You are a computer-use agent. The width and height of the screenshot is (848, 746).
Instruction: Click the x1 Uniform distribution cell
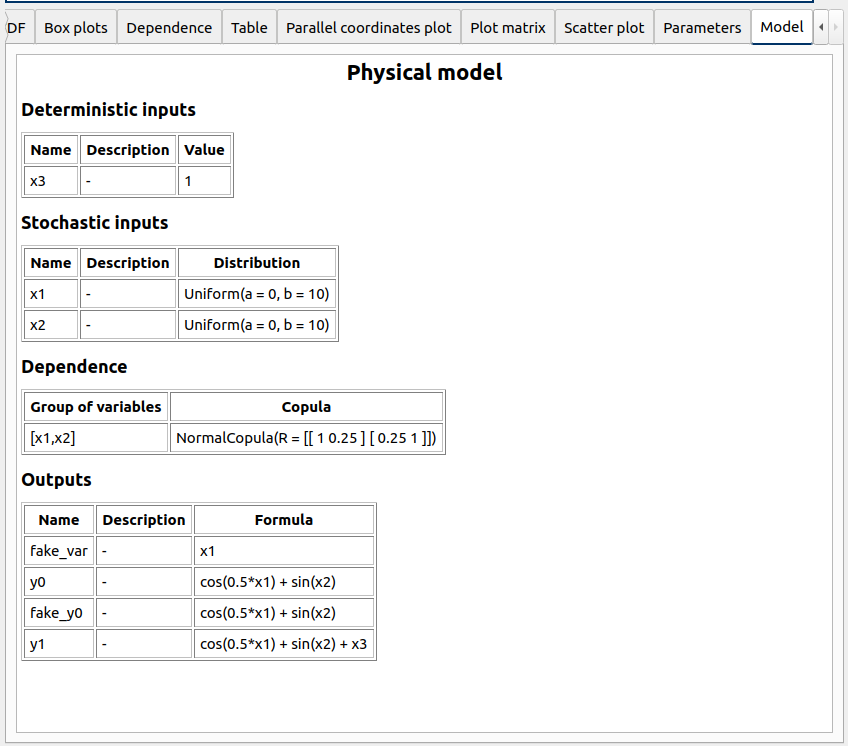[x=256, y=293]
